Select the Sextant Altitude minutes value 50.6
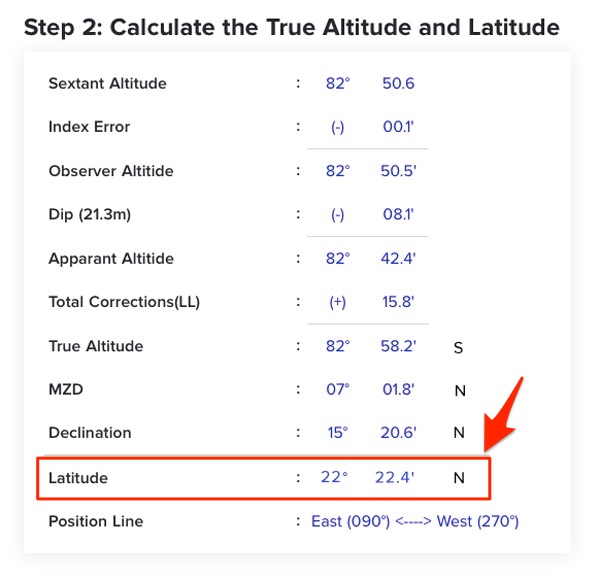600x578 pixels. click(x=398, y=83)
